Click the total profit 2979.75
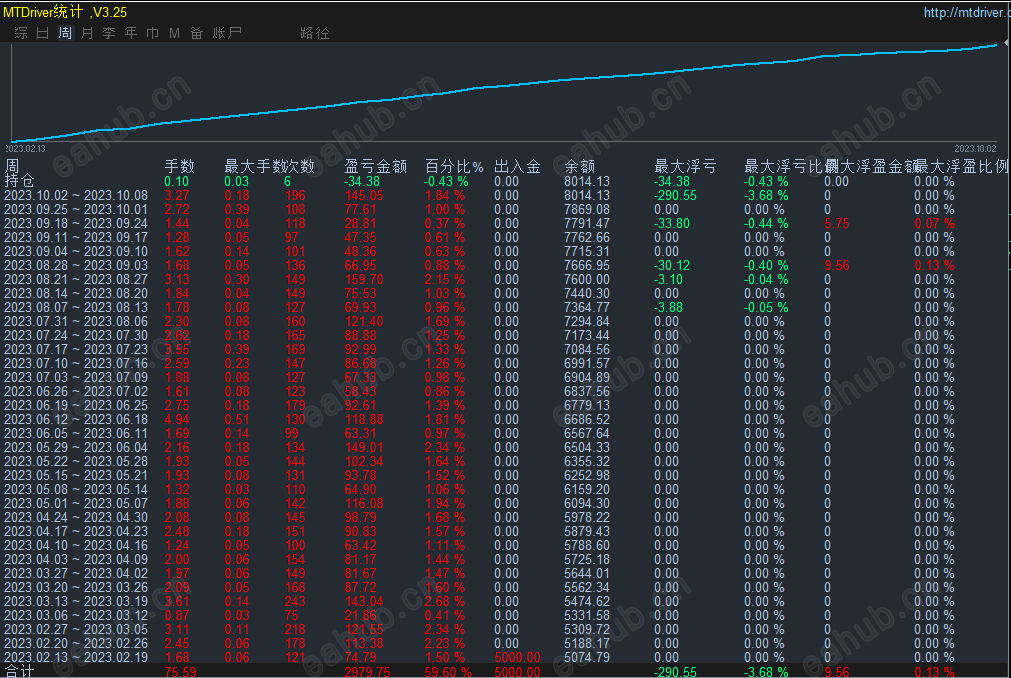 [x=367, y=672]
